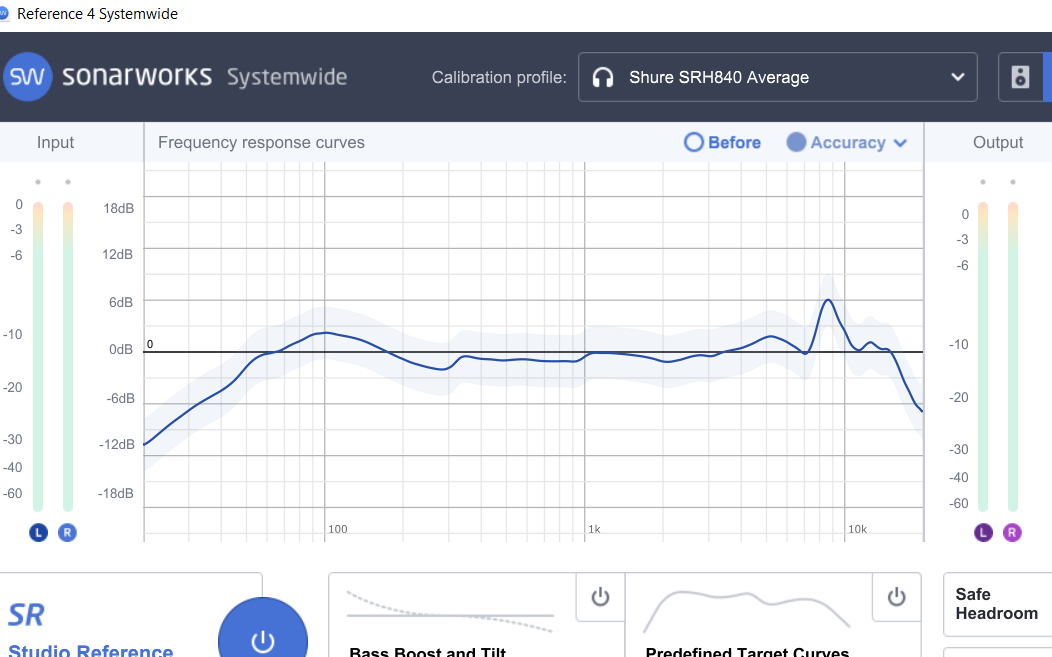Expand the calibration profile chevron arrow
1052x657 pixels.
click(x=958, y=77)
